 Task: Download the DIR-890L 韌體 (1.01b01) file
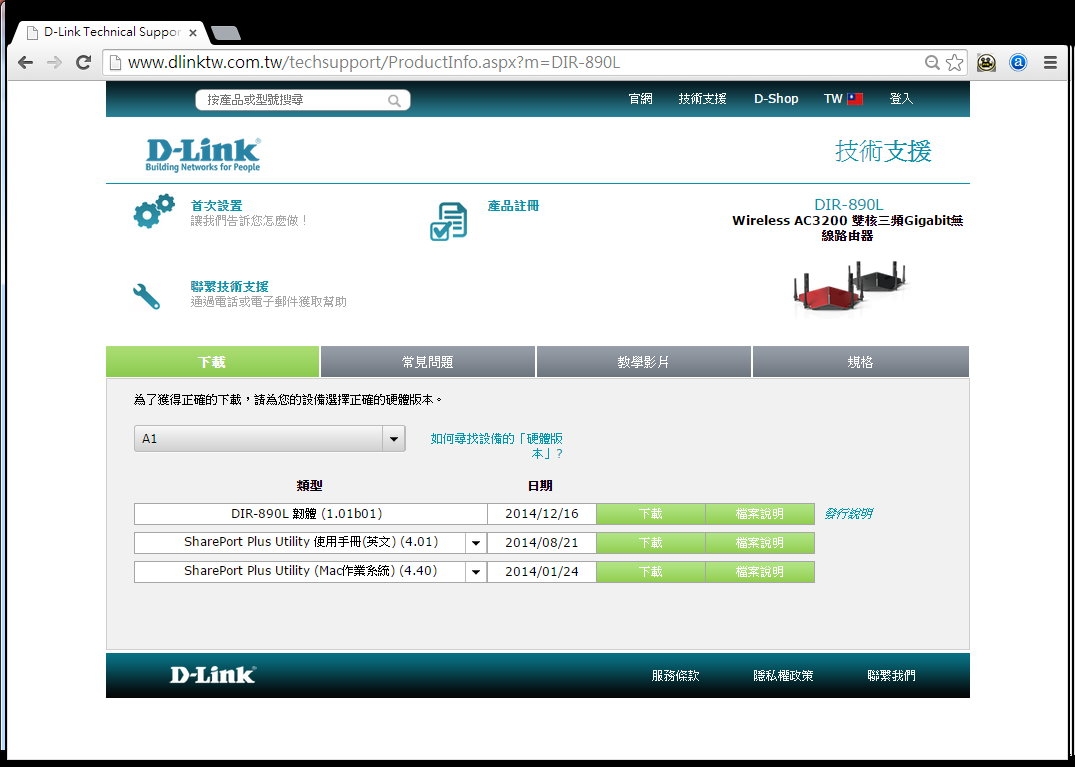(651, 514)
